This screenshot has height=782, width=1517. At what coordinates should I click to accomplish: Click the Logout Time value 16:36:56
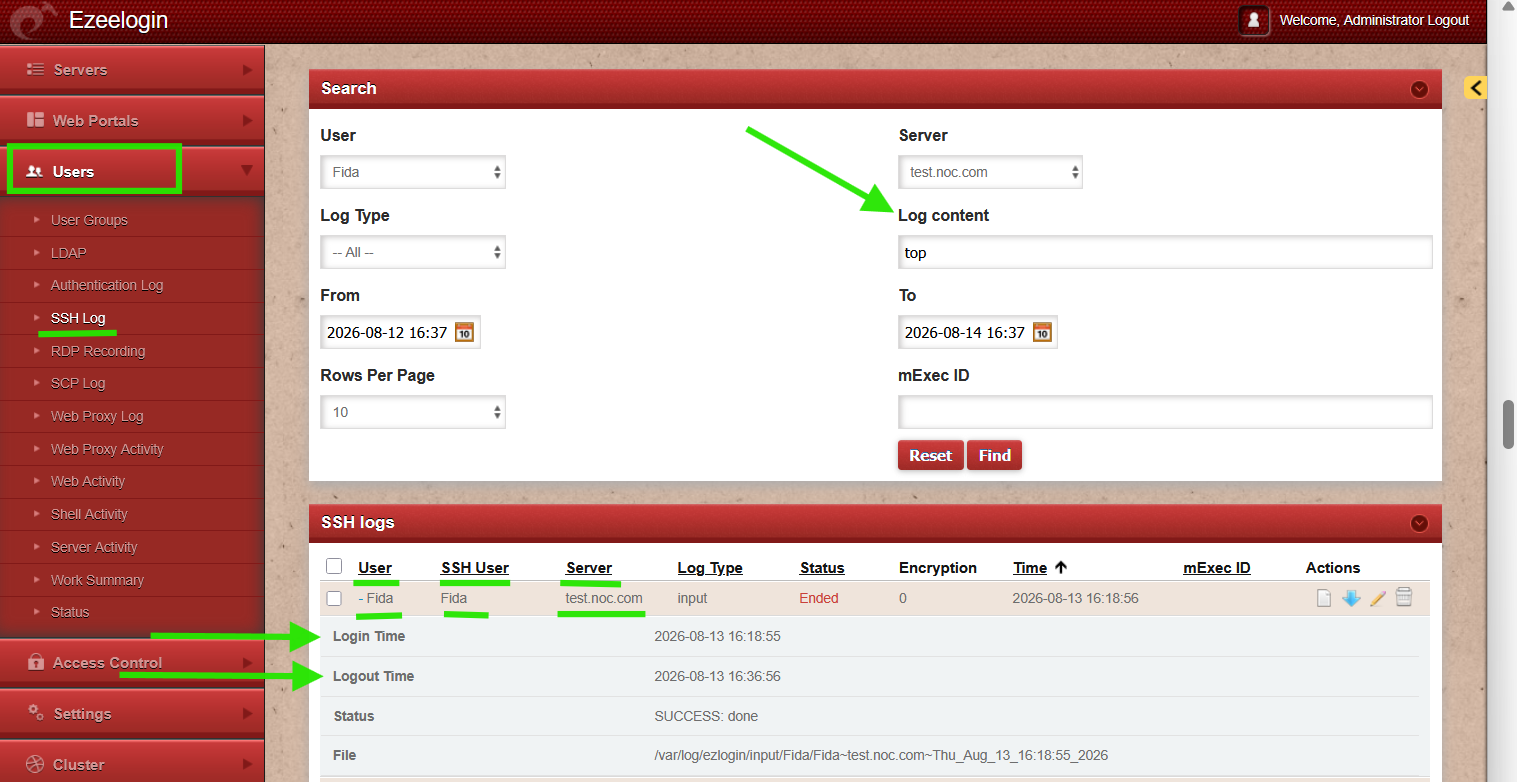pos(717,676)
